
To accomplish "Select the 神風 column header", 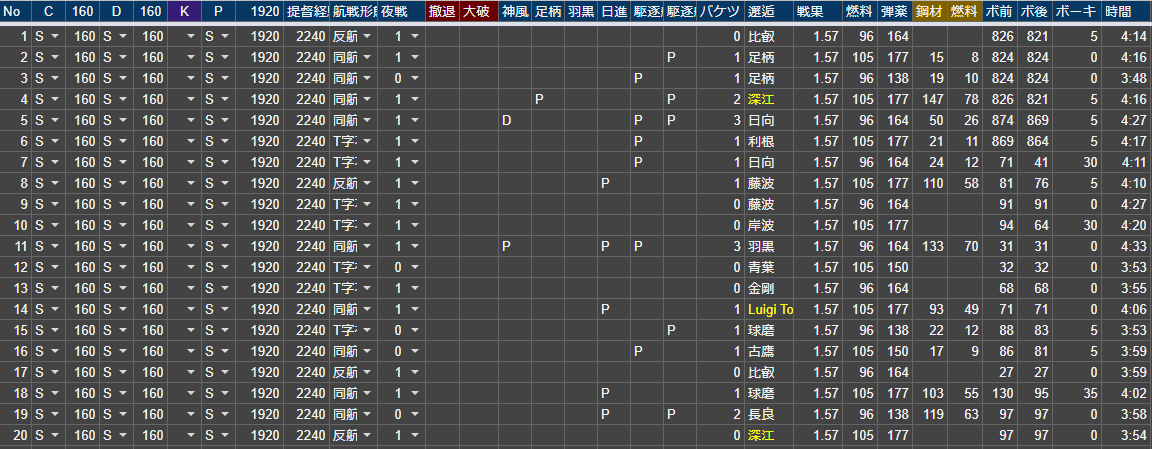I will 514,11.
